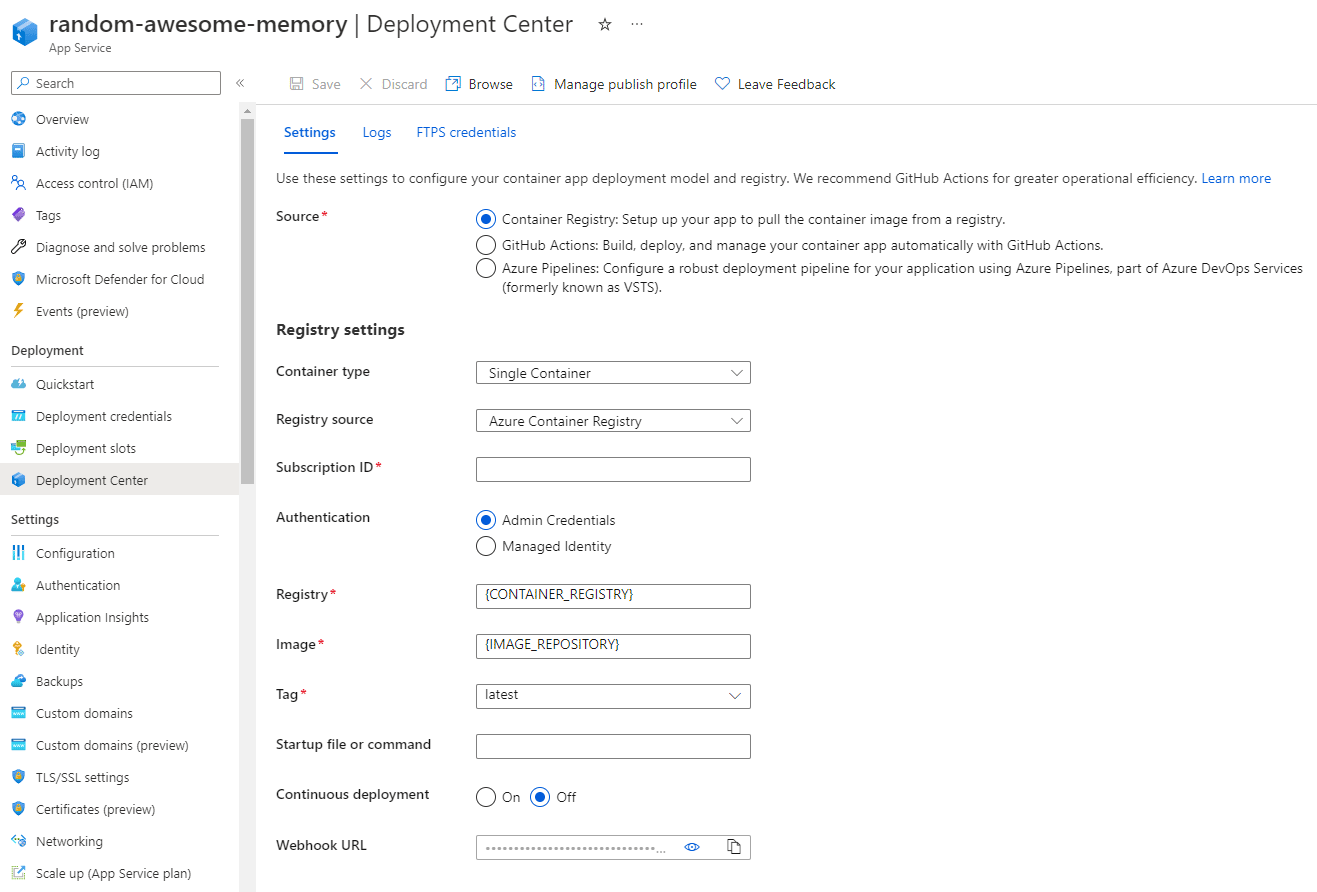Image resolution: width=1317 pixels, height=892 pixels.
Task: Click the Certificates (preview) icon
Action: tap(18, 809)
